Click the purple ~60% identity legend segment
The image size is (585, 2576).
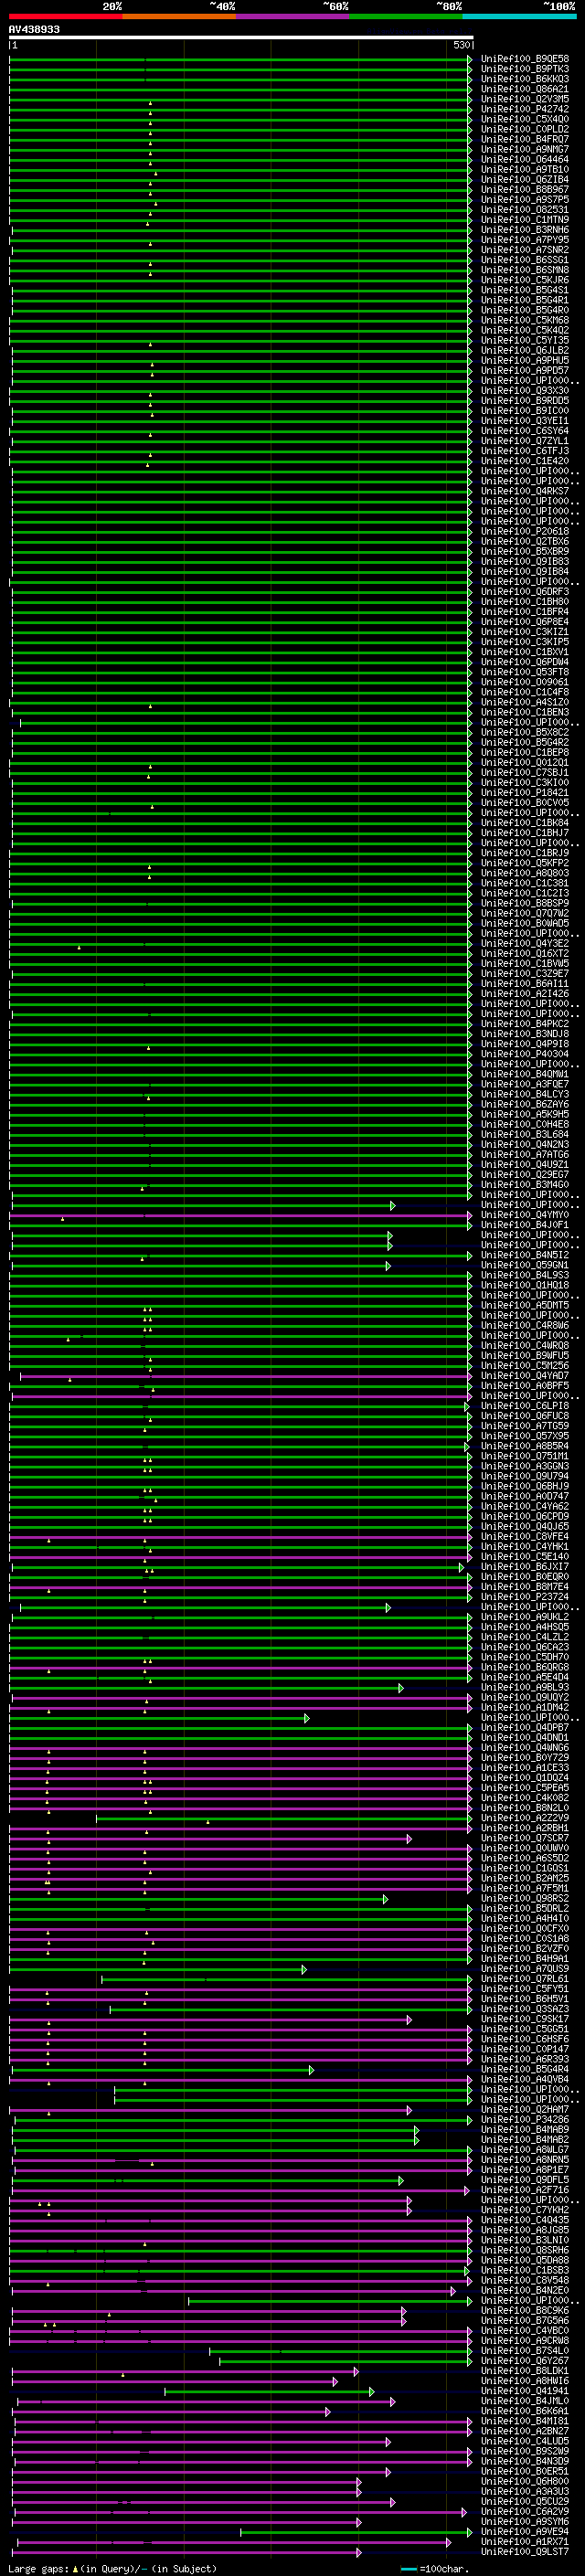click(x=292, y=16)
